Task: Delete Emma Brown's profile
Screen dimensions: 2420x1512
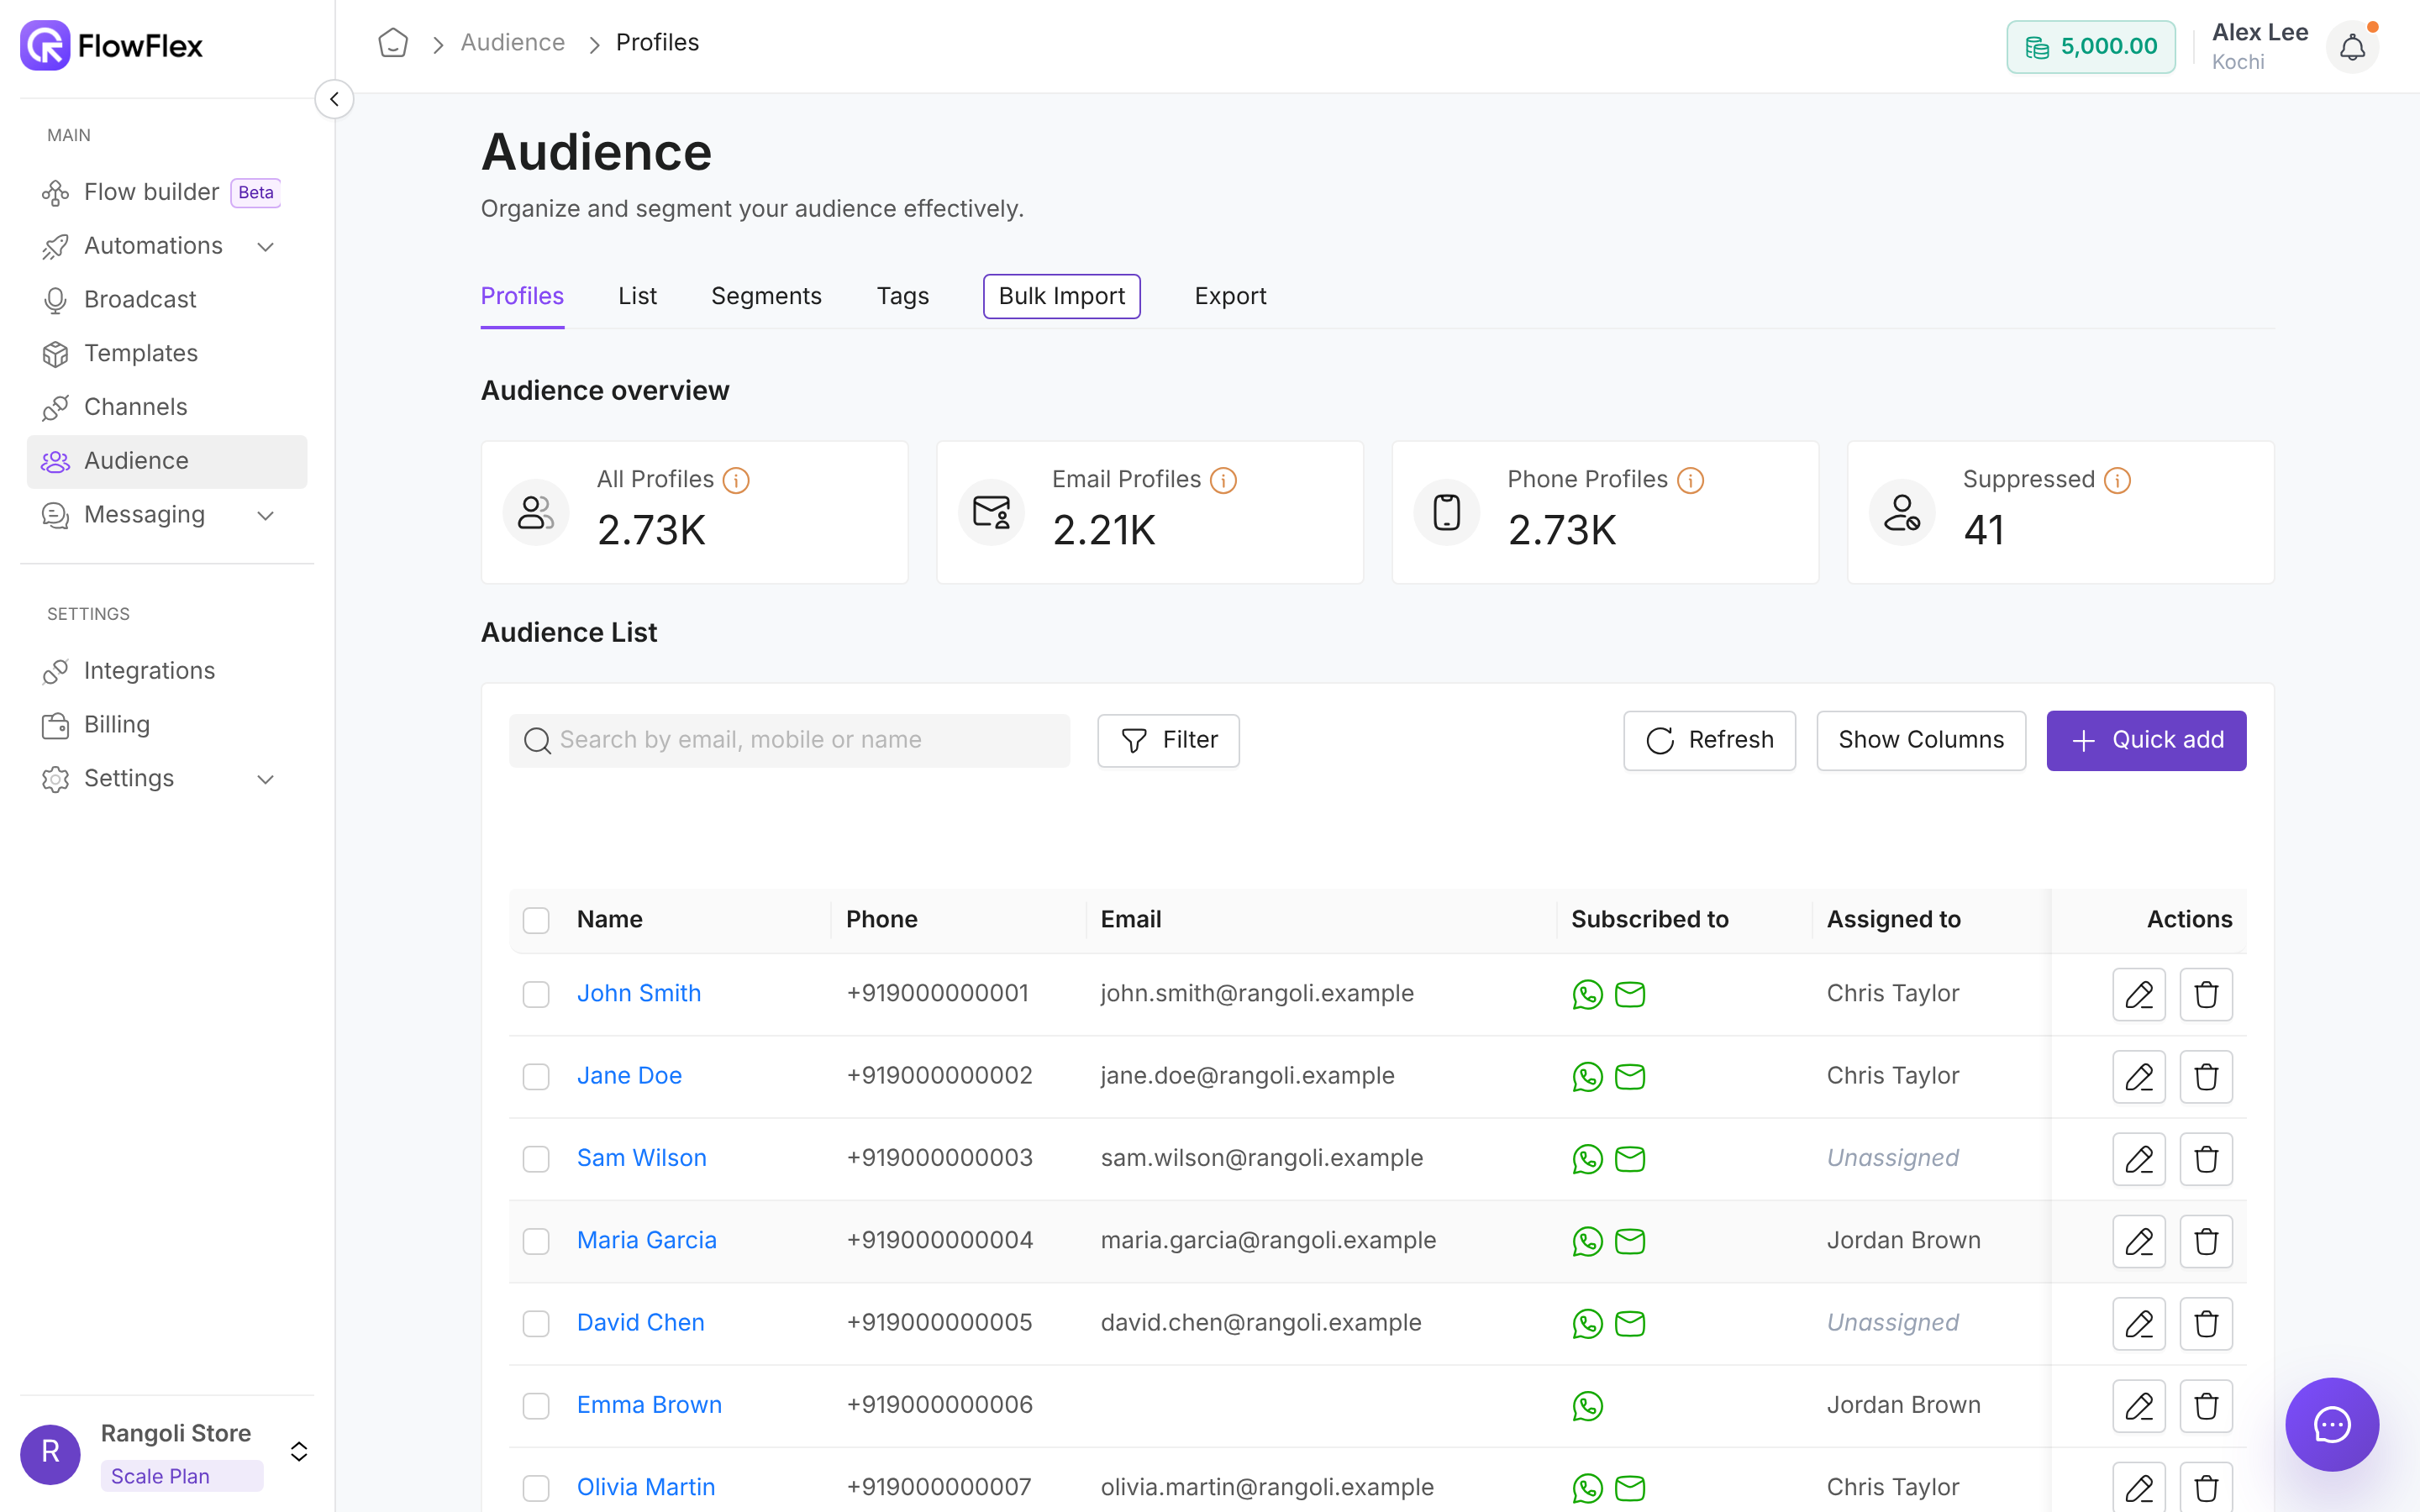Action: (2206, 1406)
